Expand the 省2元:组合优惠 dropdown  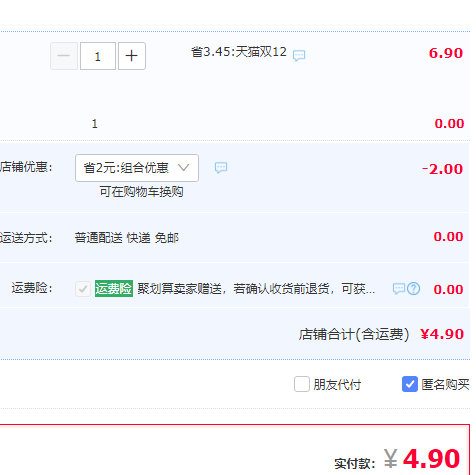(137, 168)
